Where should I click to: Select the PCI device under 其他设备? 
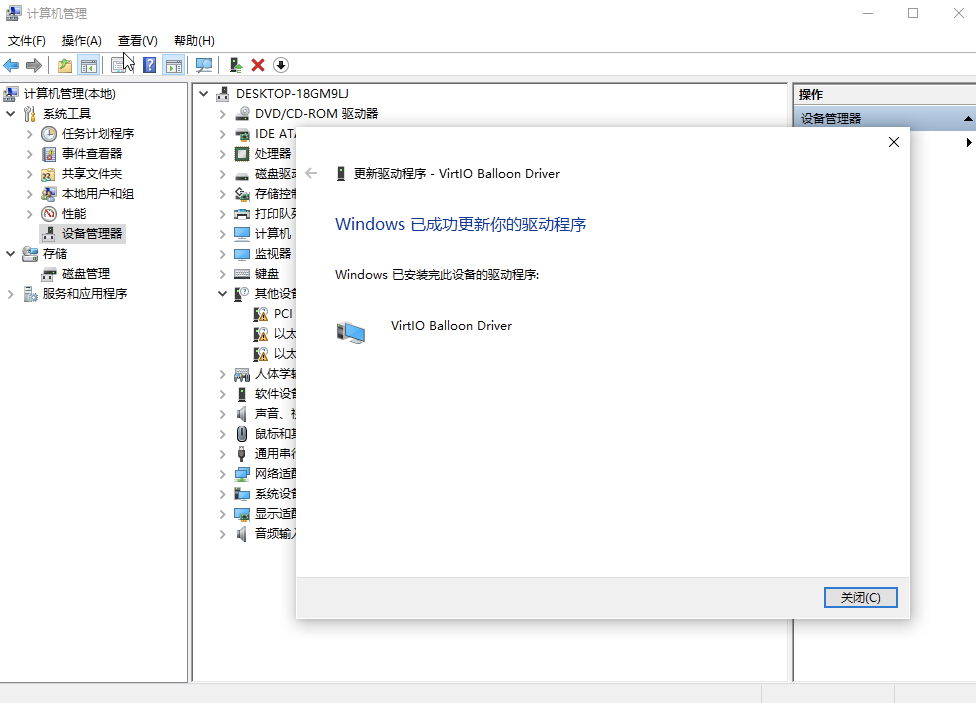point(282,314)
